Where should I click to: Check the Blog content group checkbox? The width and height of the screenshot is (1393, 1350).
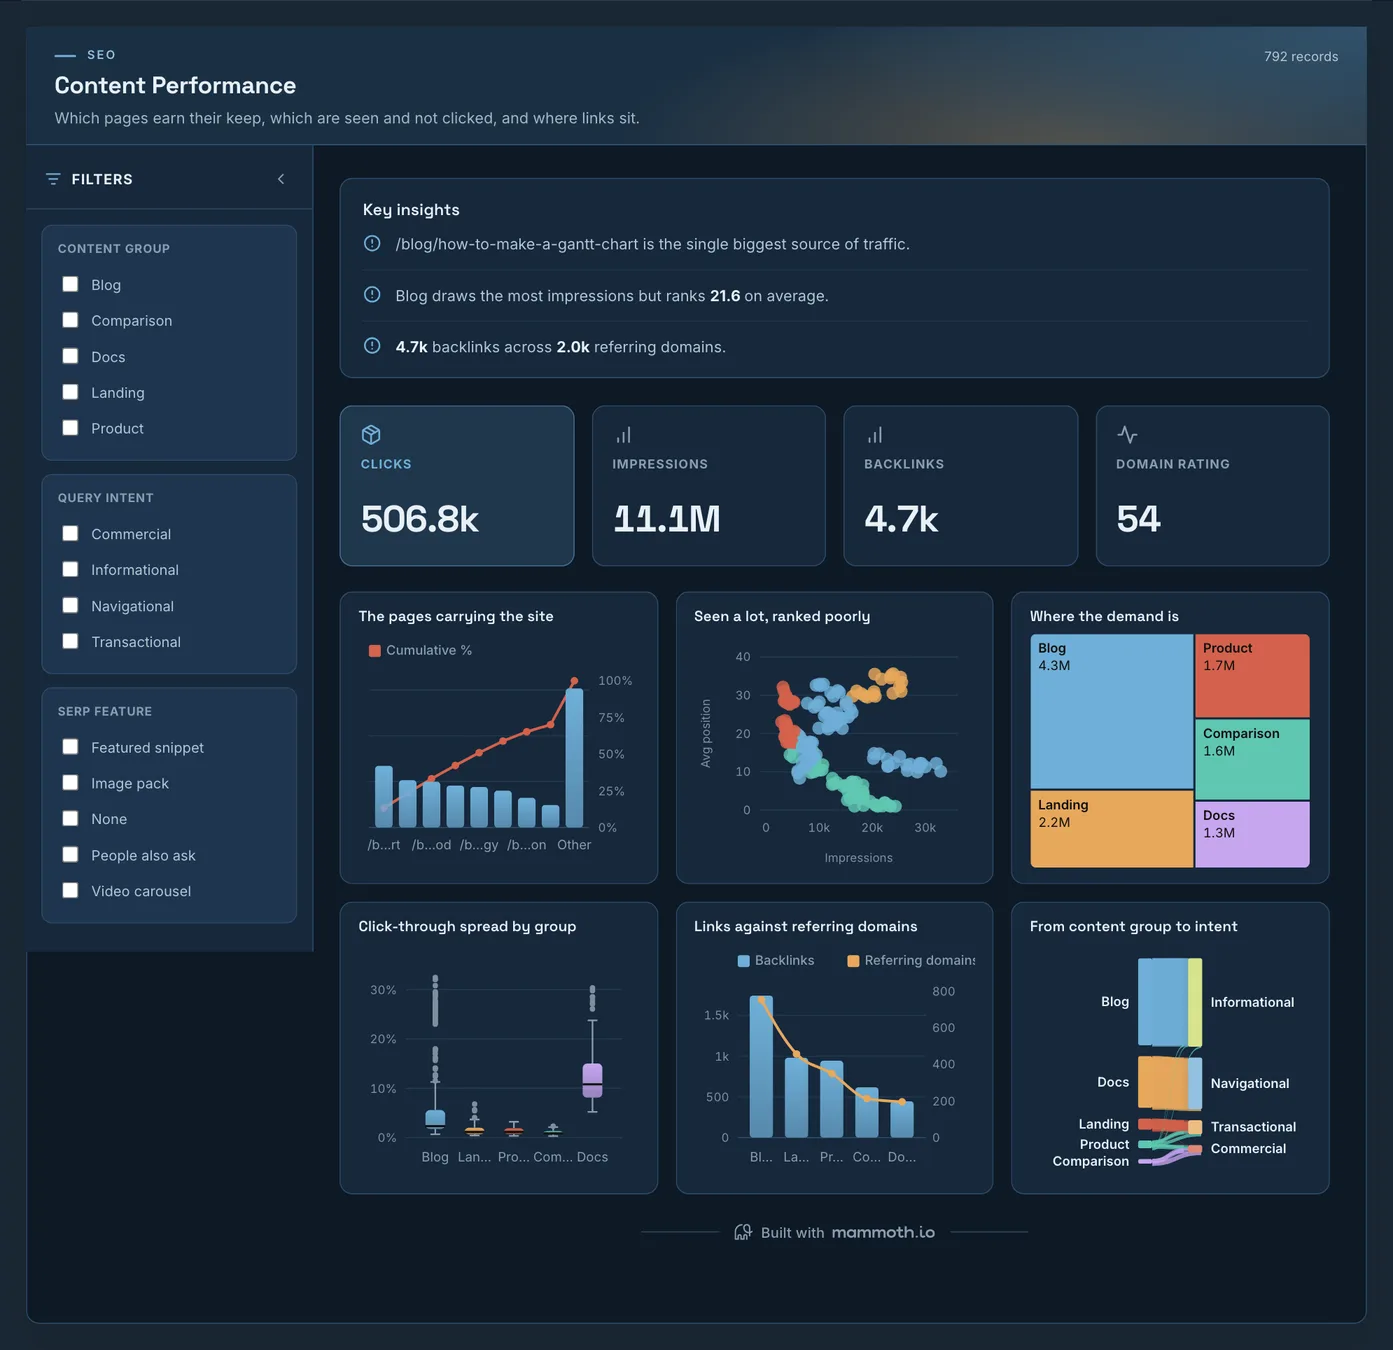point(70,284)
